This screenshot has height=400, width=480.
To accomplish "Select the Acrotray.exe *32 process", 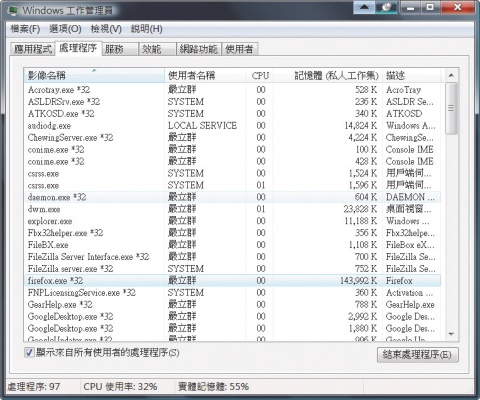I will pos(233,90).
